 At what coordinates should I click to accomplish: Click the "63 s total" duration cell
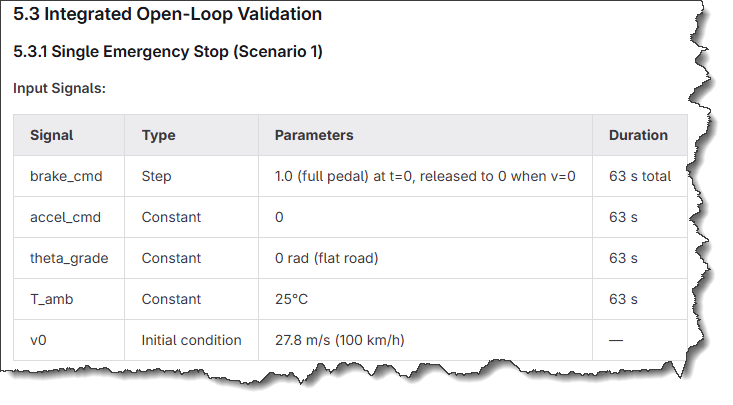click(639, 176)
